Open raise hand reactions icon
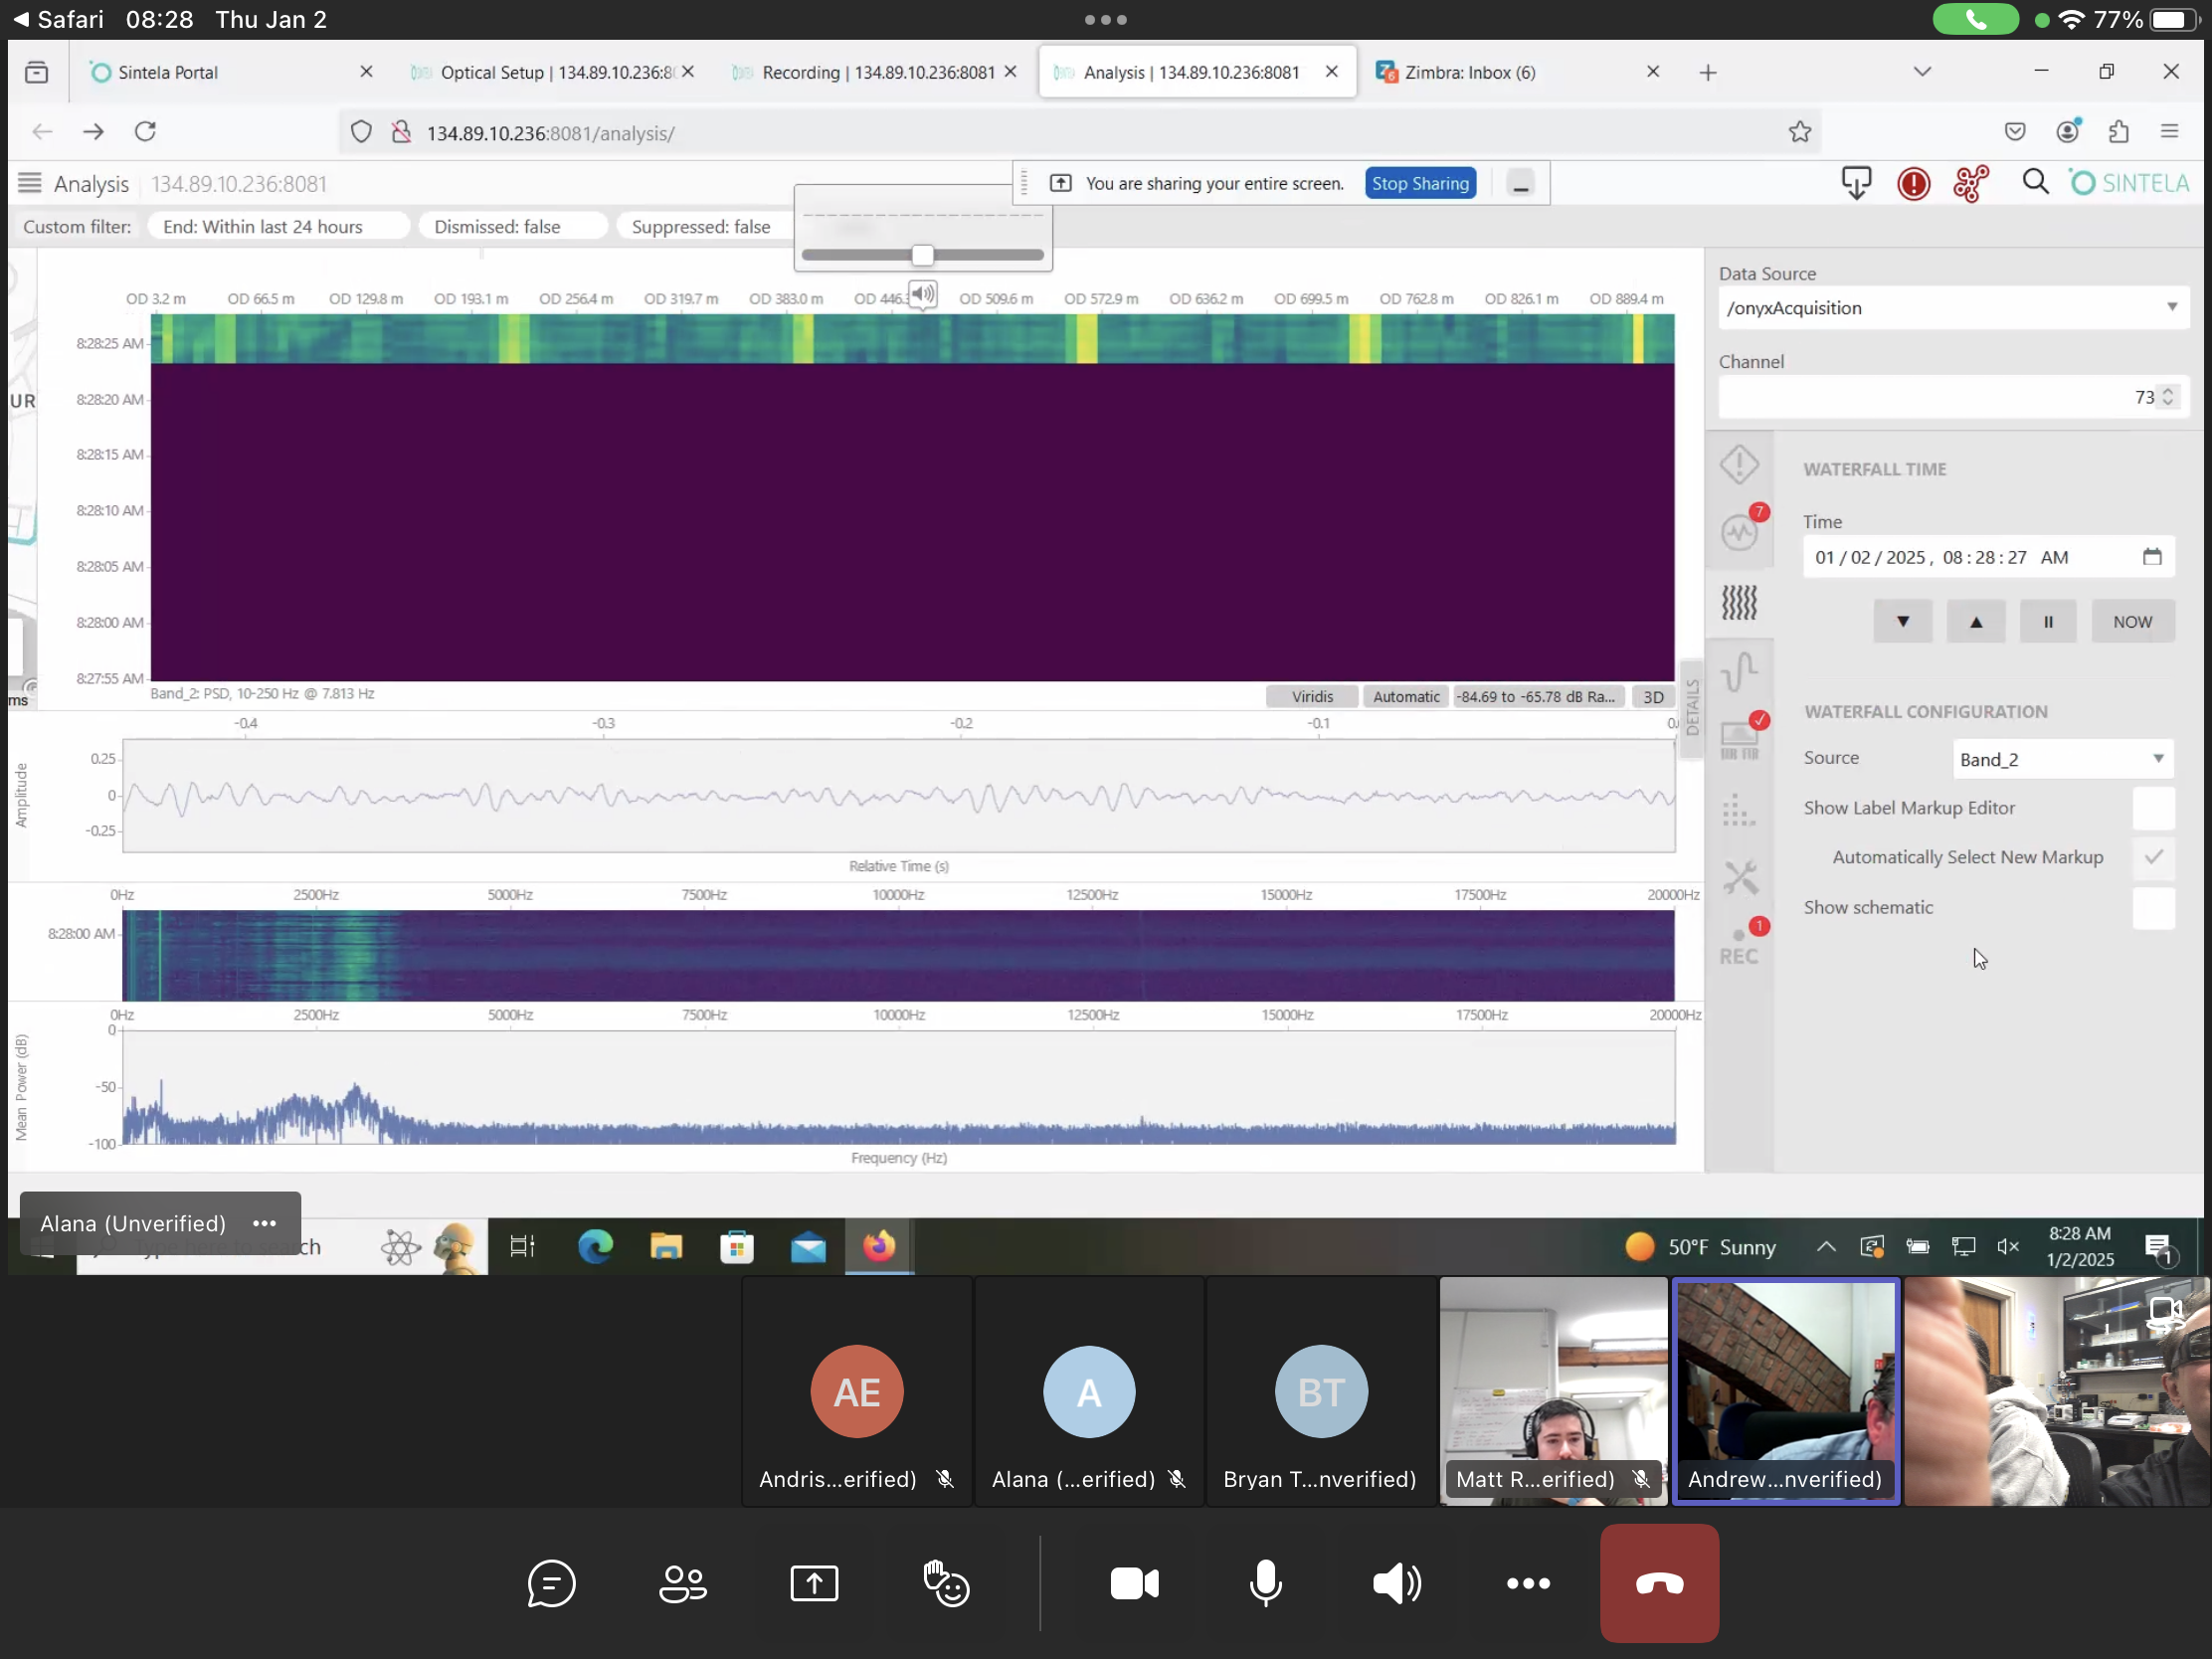 click(x=946, y=1584)
